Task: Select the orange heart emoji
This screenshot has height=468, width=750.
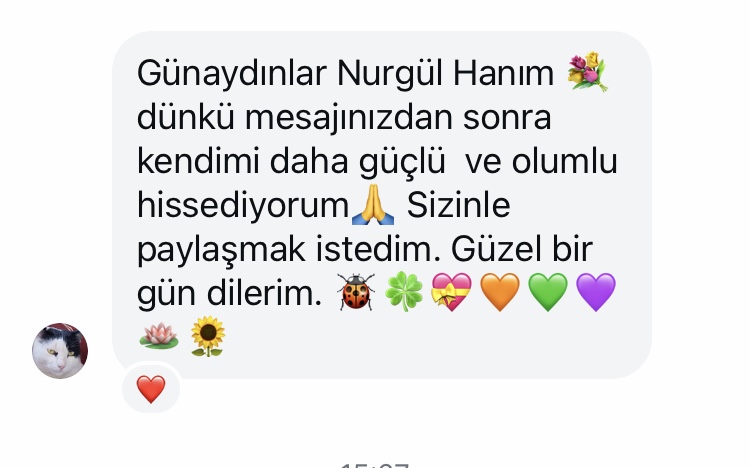Action: 500,292
